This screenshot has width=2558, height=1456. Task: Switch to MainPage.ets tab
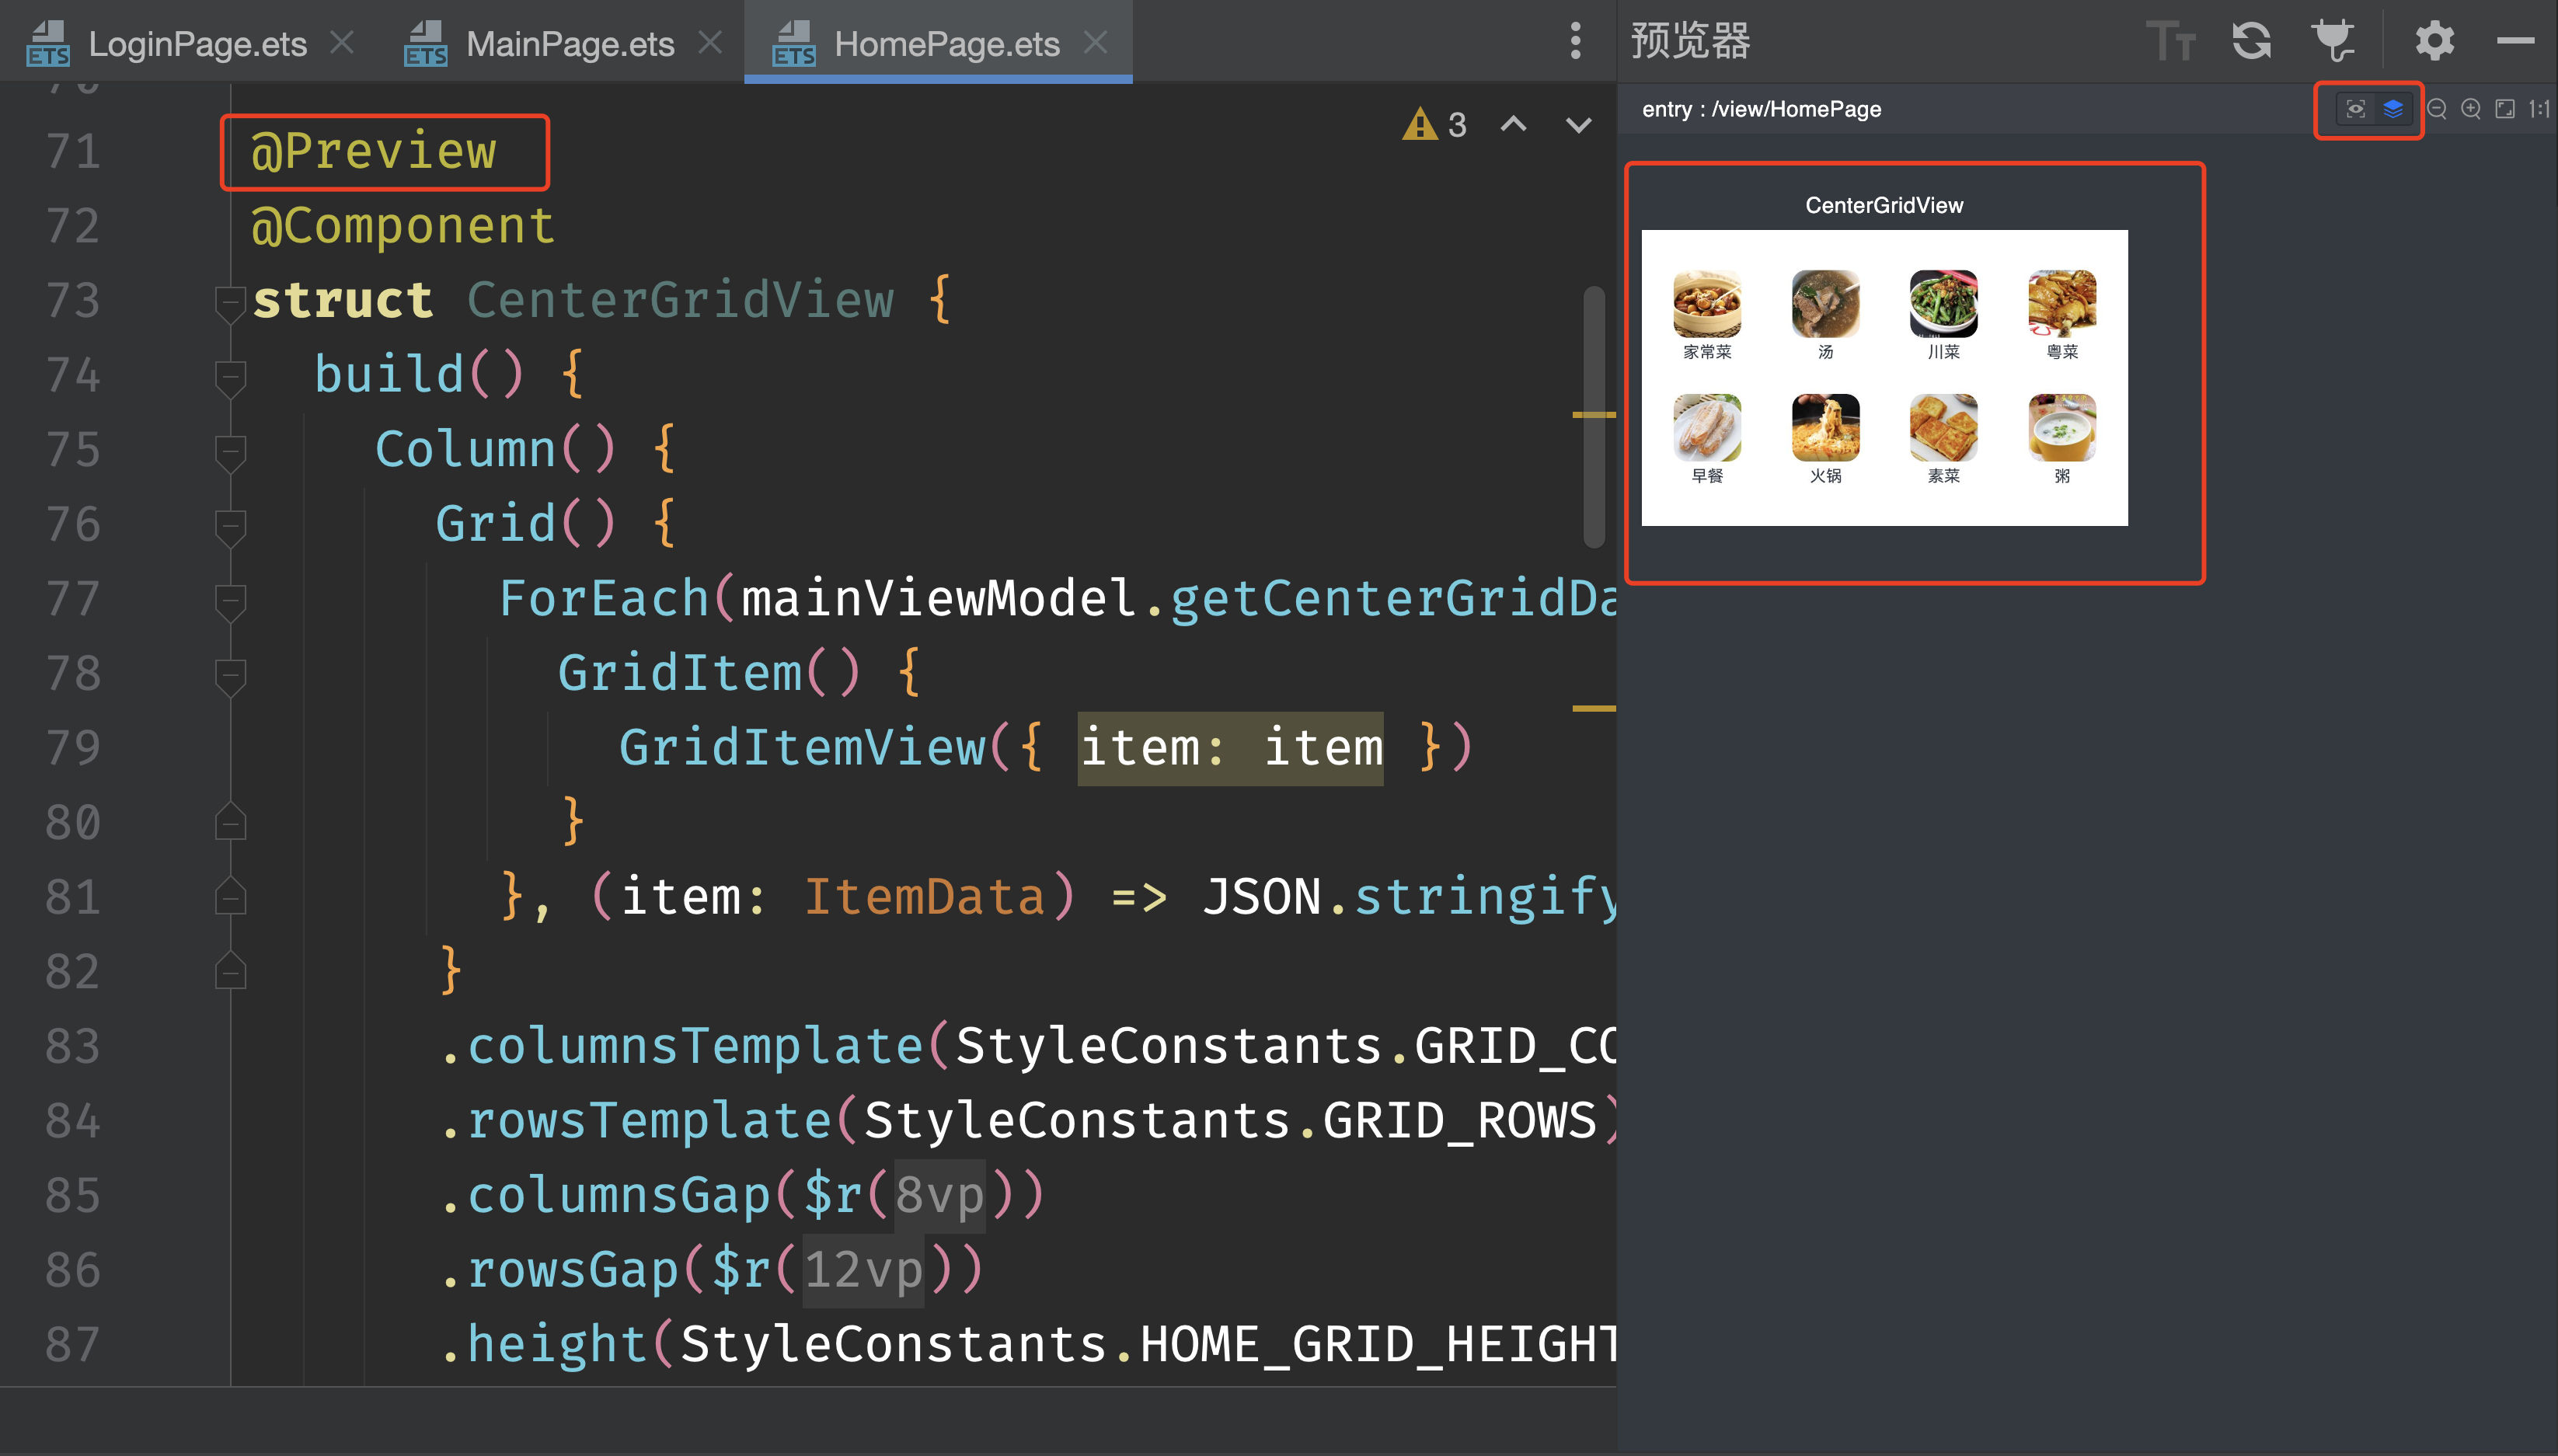click(569, 44)
